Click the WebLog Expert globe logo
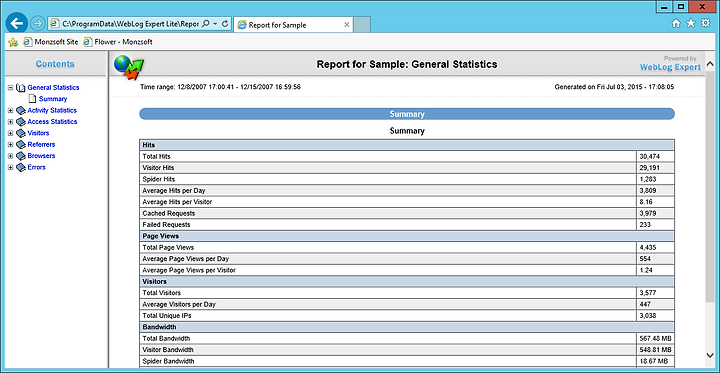The width and height of the screenshot is (720, 373). click(x=129, y=67)
